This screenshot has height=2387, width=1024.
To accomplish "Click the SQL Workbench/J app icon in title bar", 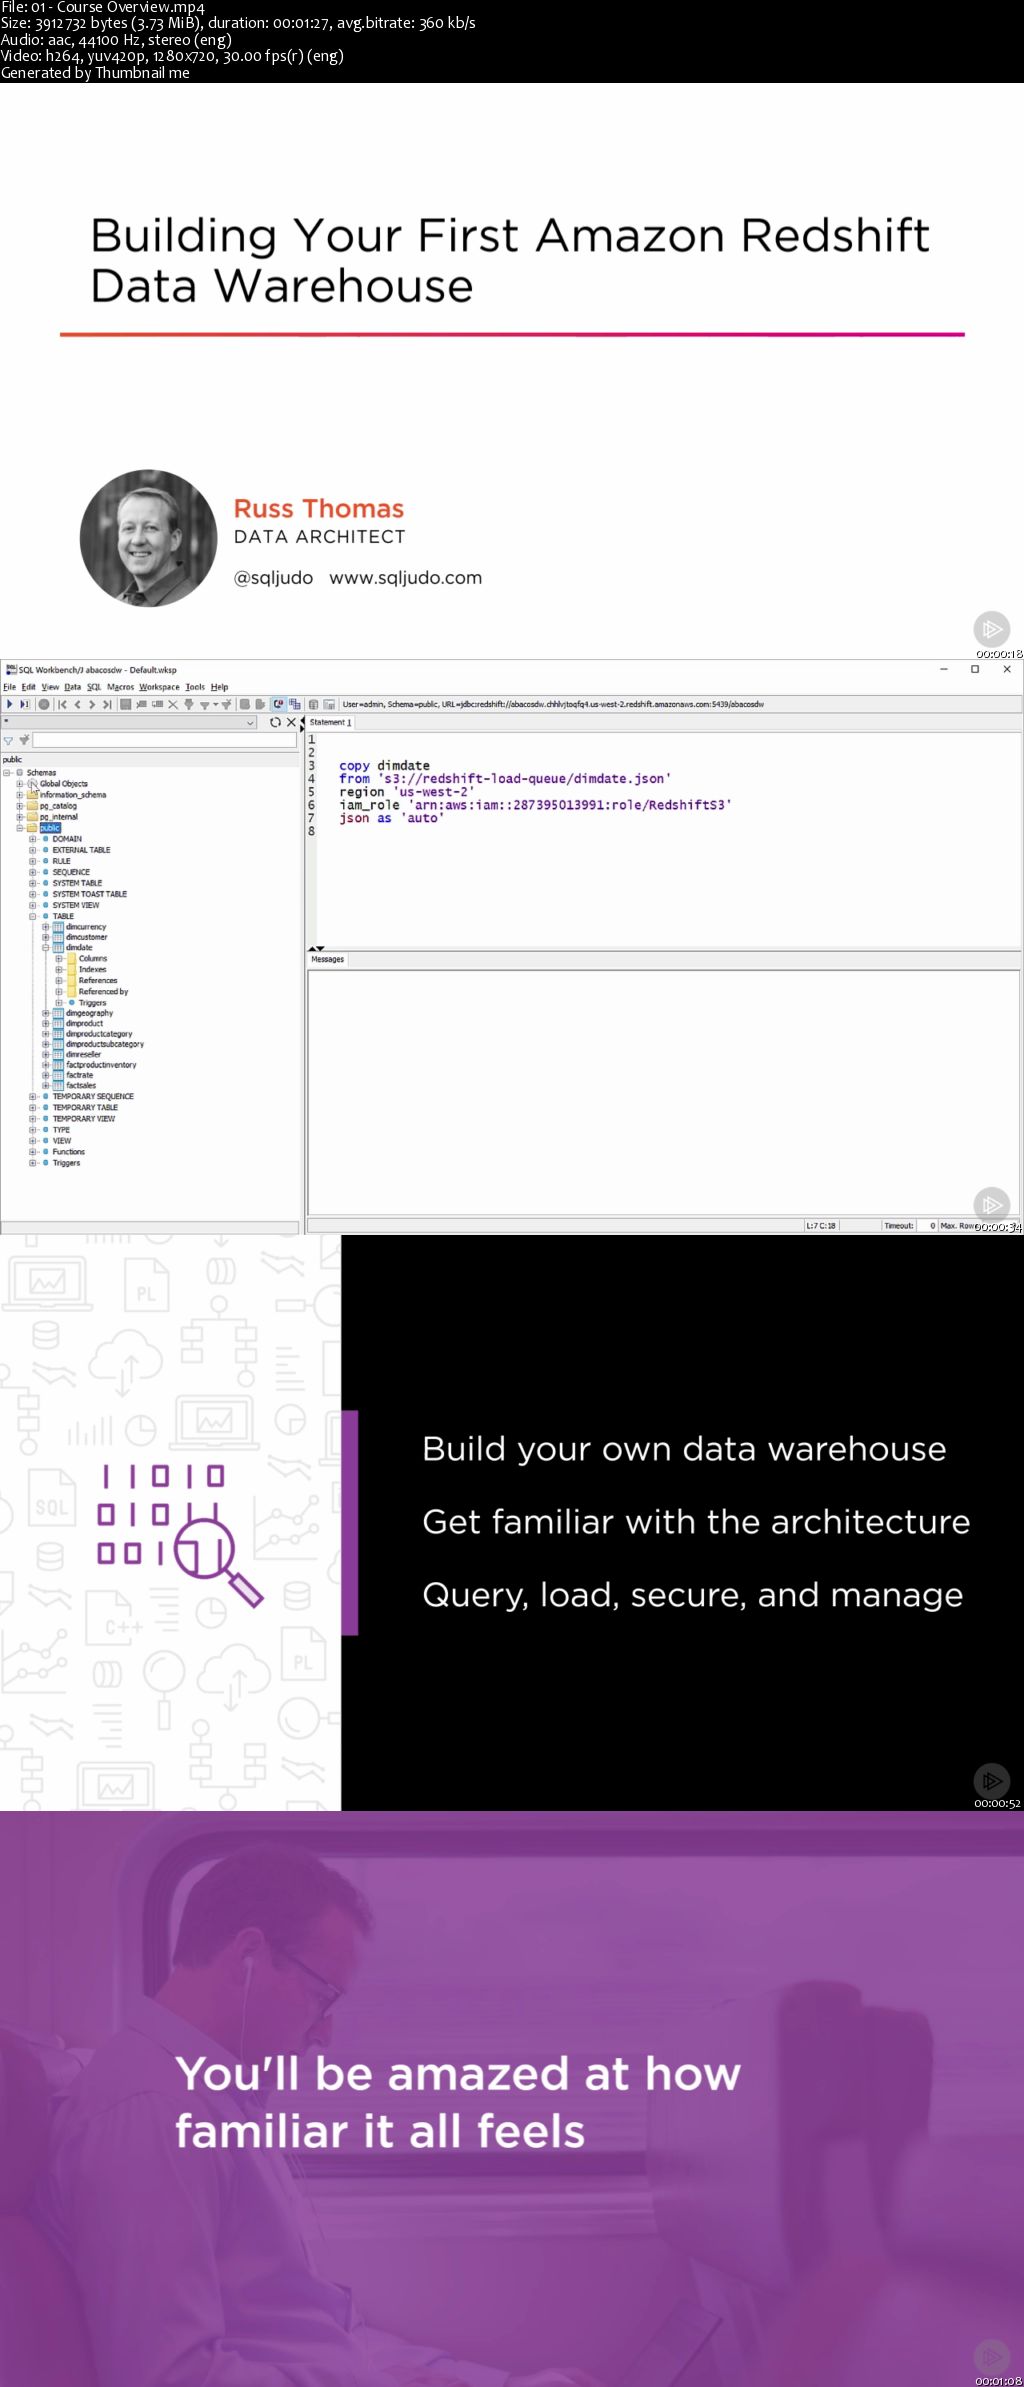I will pos(11,669).
